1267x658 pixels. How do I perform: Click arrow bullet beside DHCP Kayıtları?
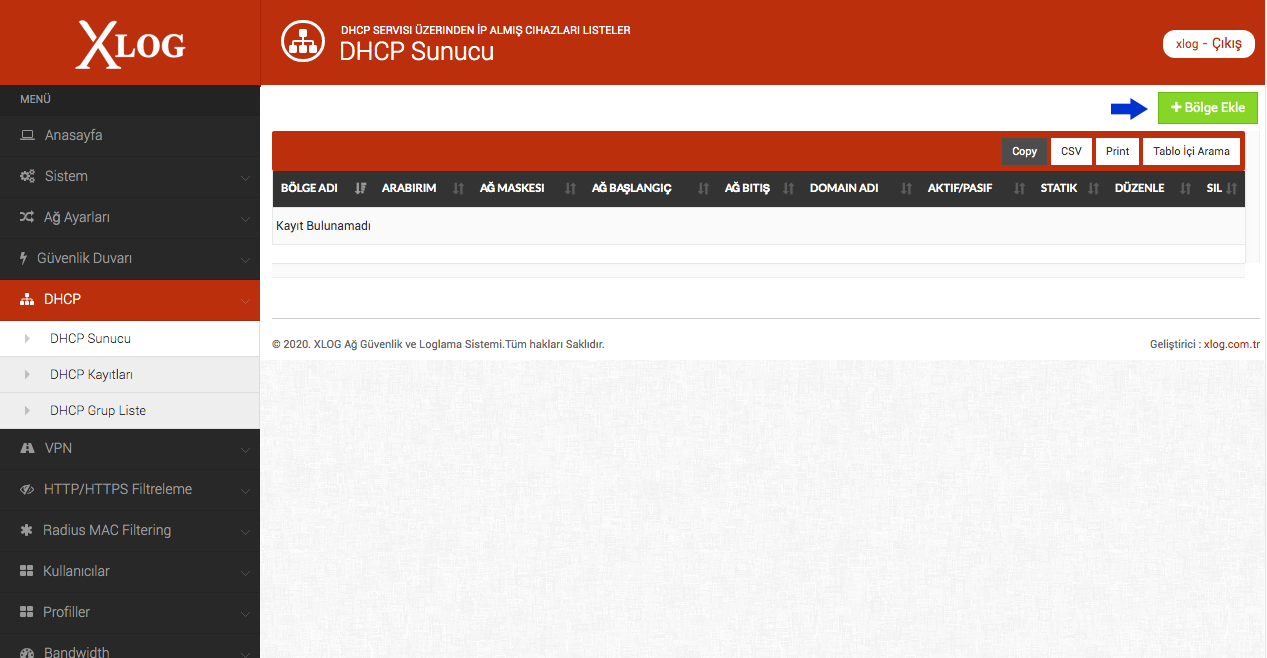(x=27, y=375)
